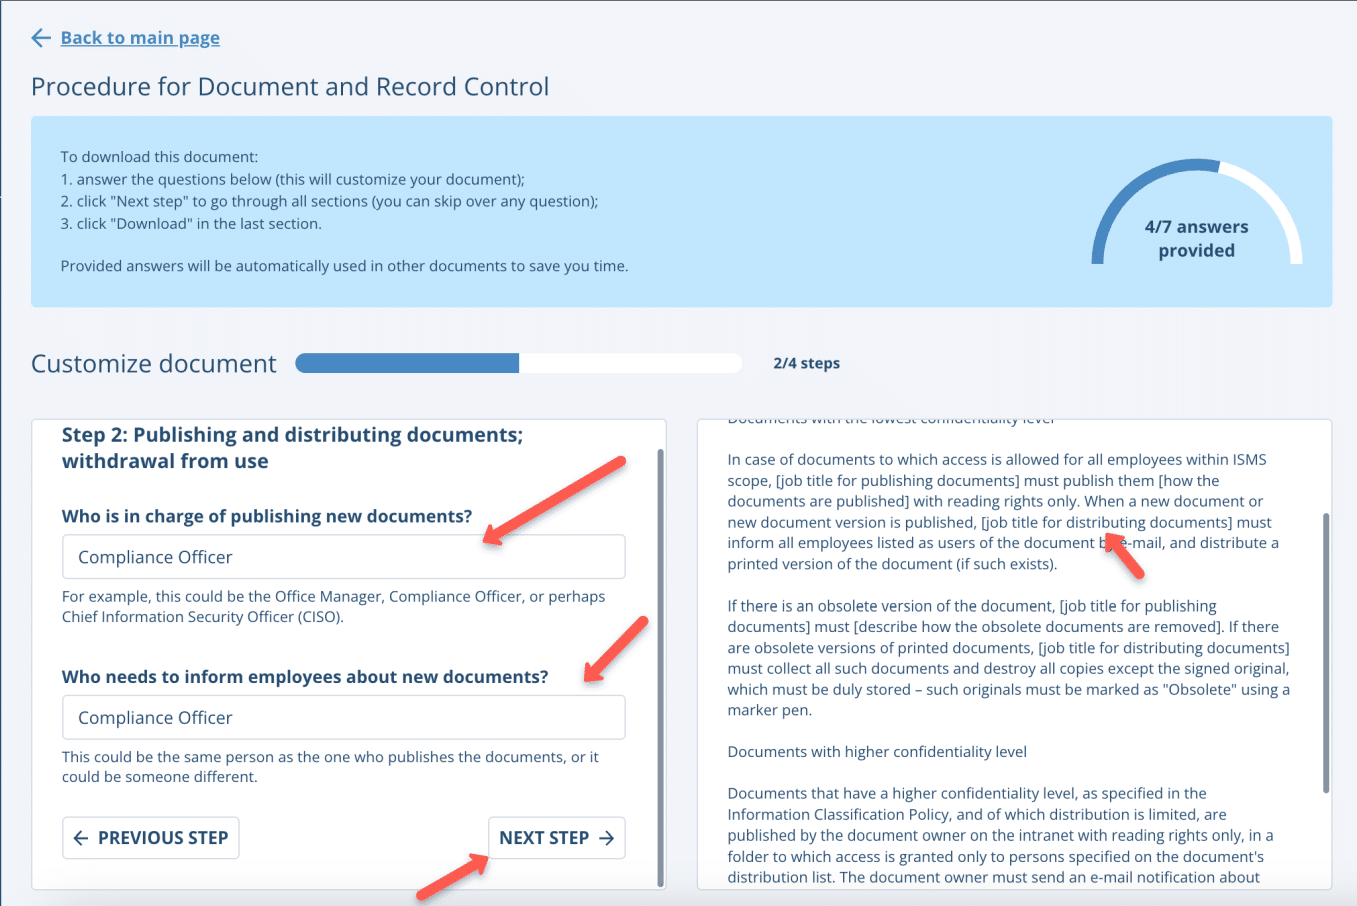Click the left arrow icon inside Previous Step button

83,837
